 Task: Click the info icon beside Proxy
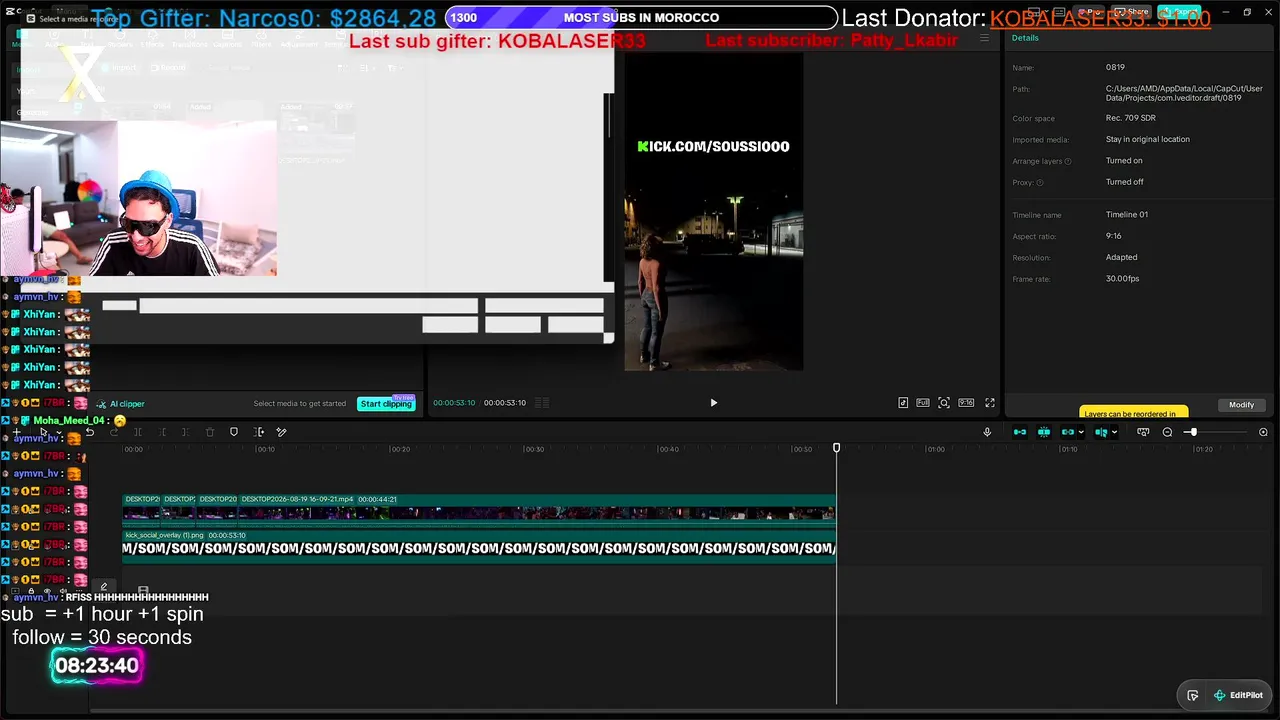click(1040, 183)
